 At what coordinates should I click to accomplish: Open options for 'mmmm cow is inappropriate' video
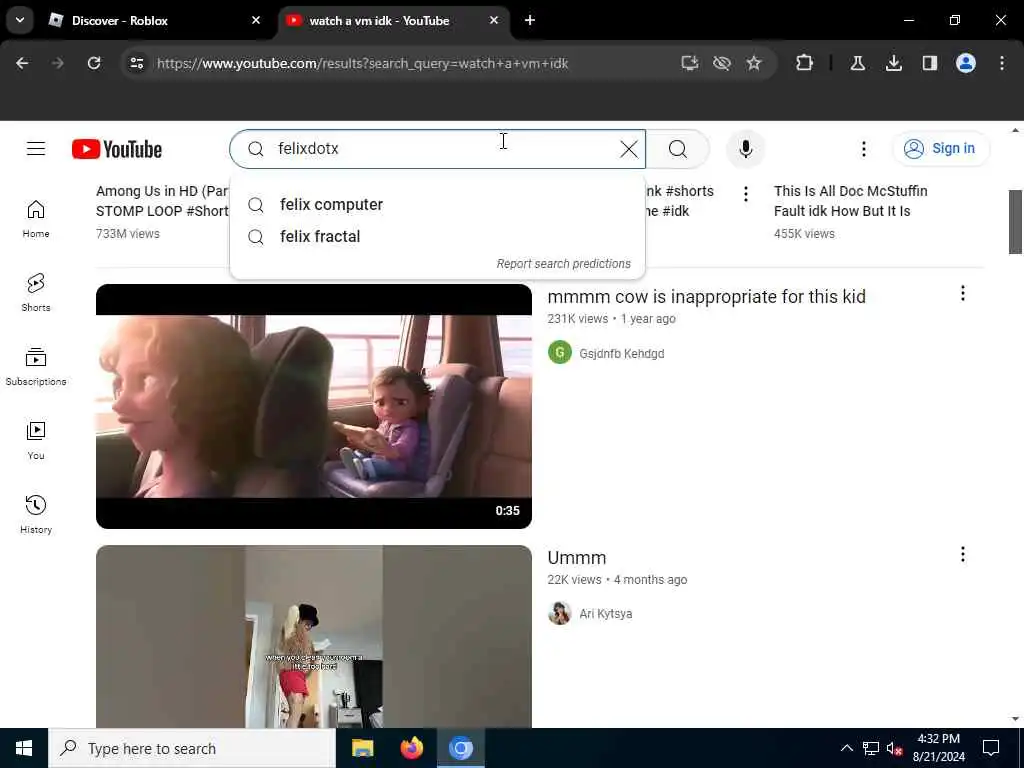[x=963, y=293]
